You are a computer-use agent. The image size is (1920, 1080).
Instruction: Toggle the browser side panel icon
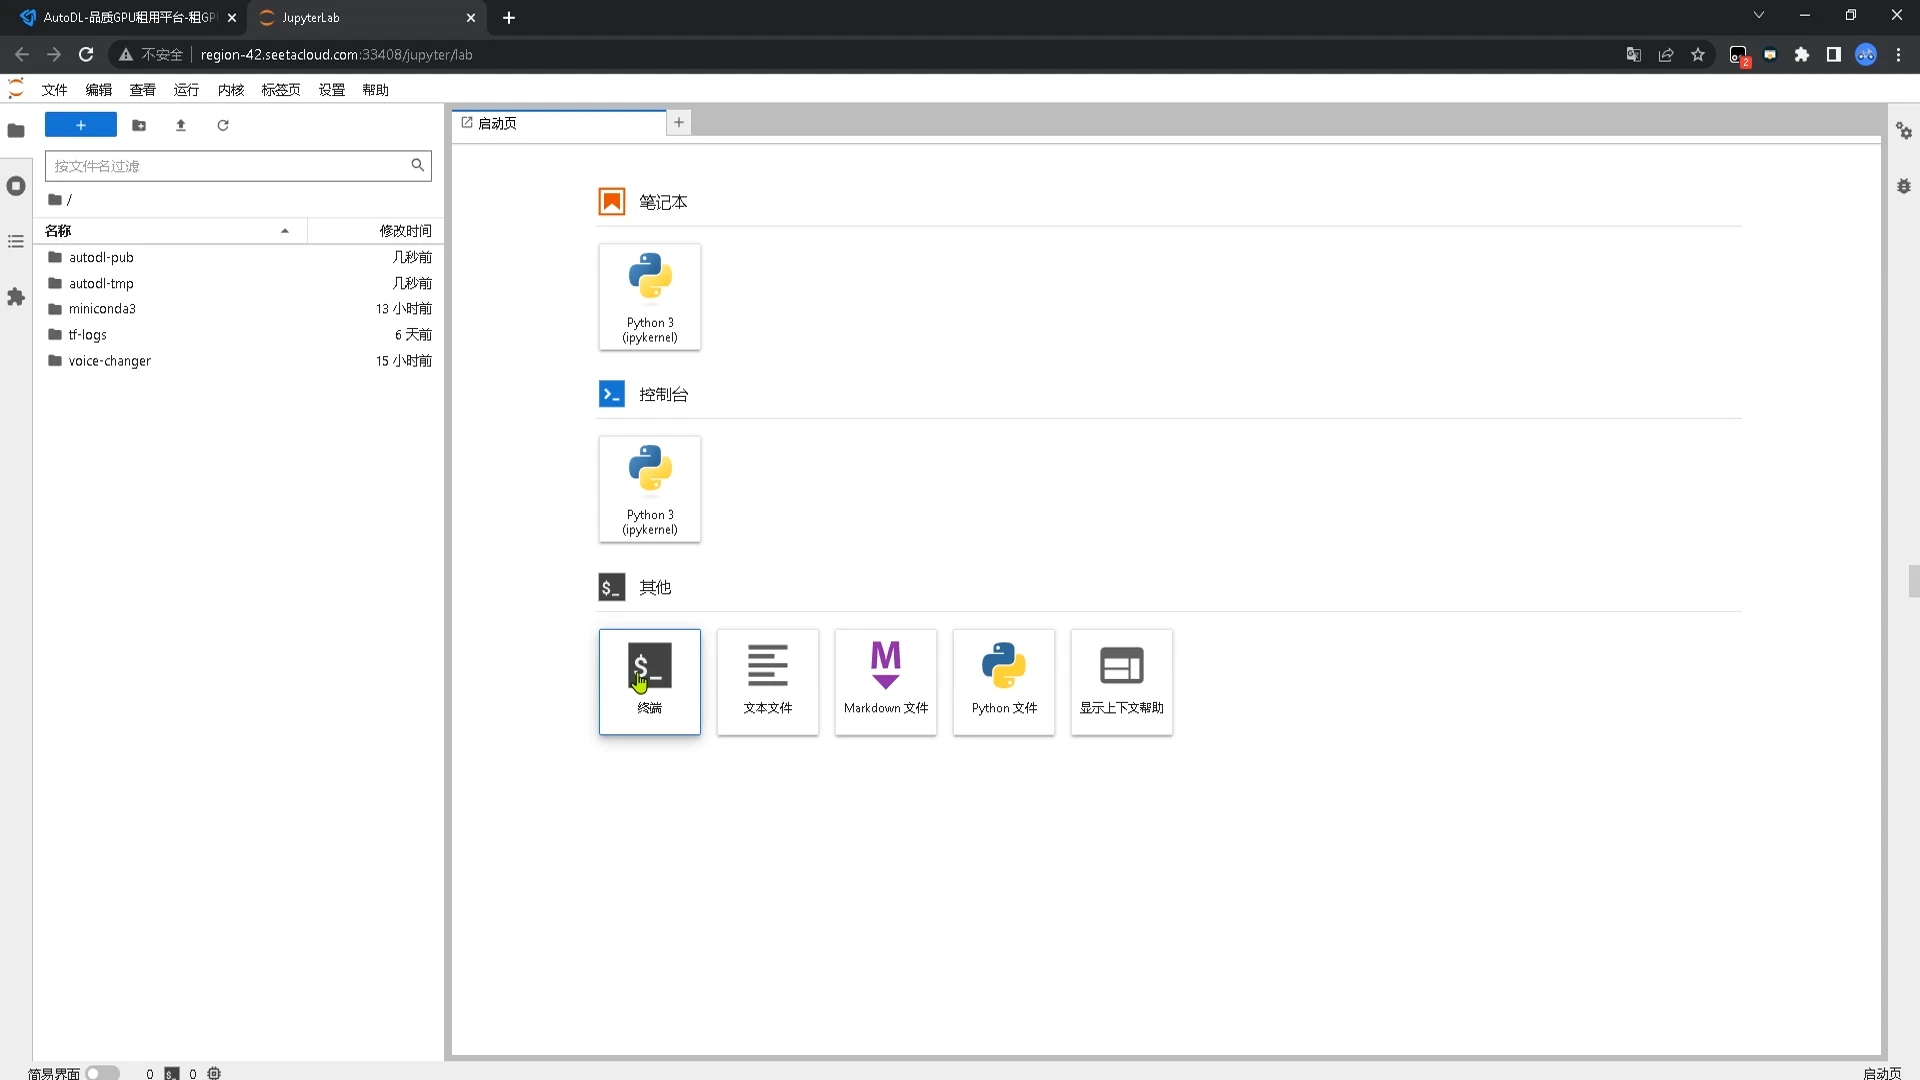1834,55
